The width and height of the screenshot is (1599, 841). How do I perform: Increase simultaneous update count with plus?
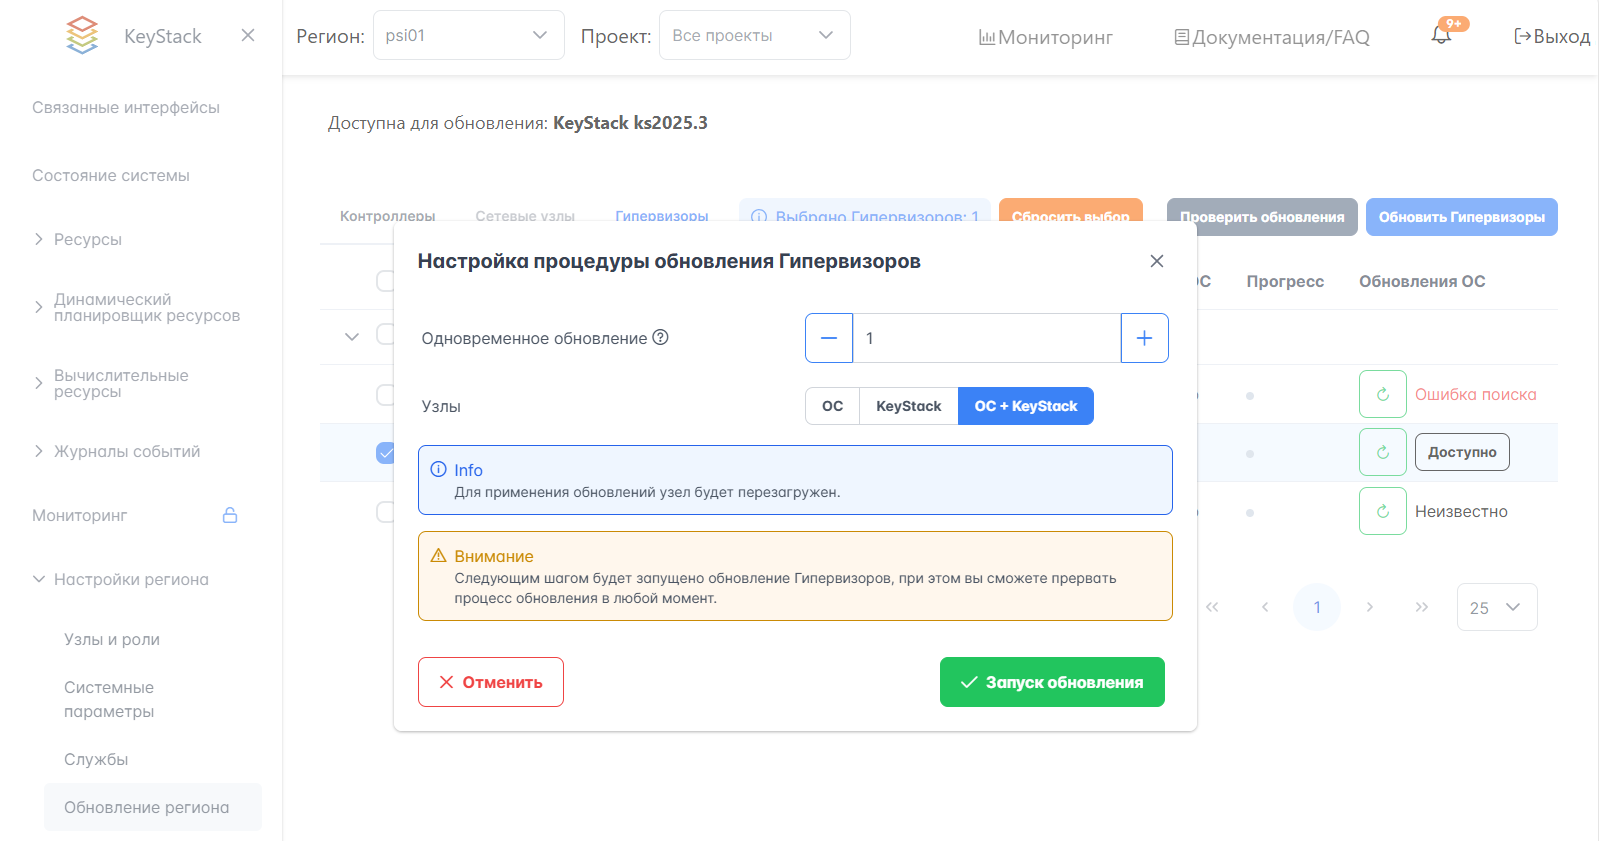(x=1144, y=338)
